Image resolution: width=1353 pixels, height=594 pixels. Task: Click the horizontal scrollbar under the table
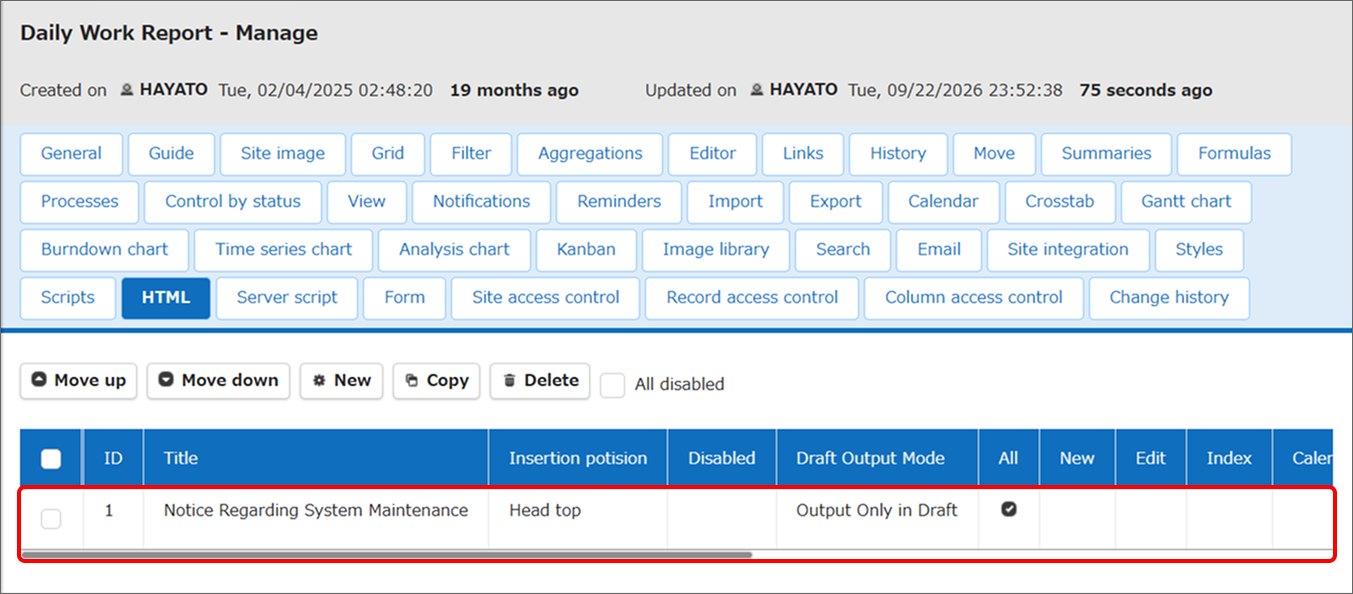(386, 553)
